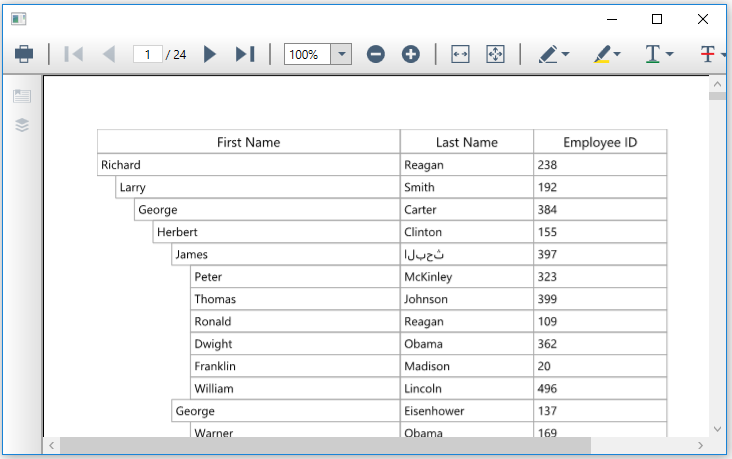
Task: Click the Madison last name cell
Action: [467, 367]
